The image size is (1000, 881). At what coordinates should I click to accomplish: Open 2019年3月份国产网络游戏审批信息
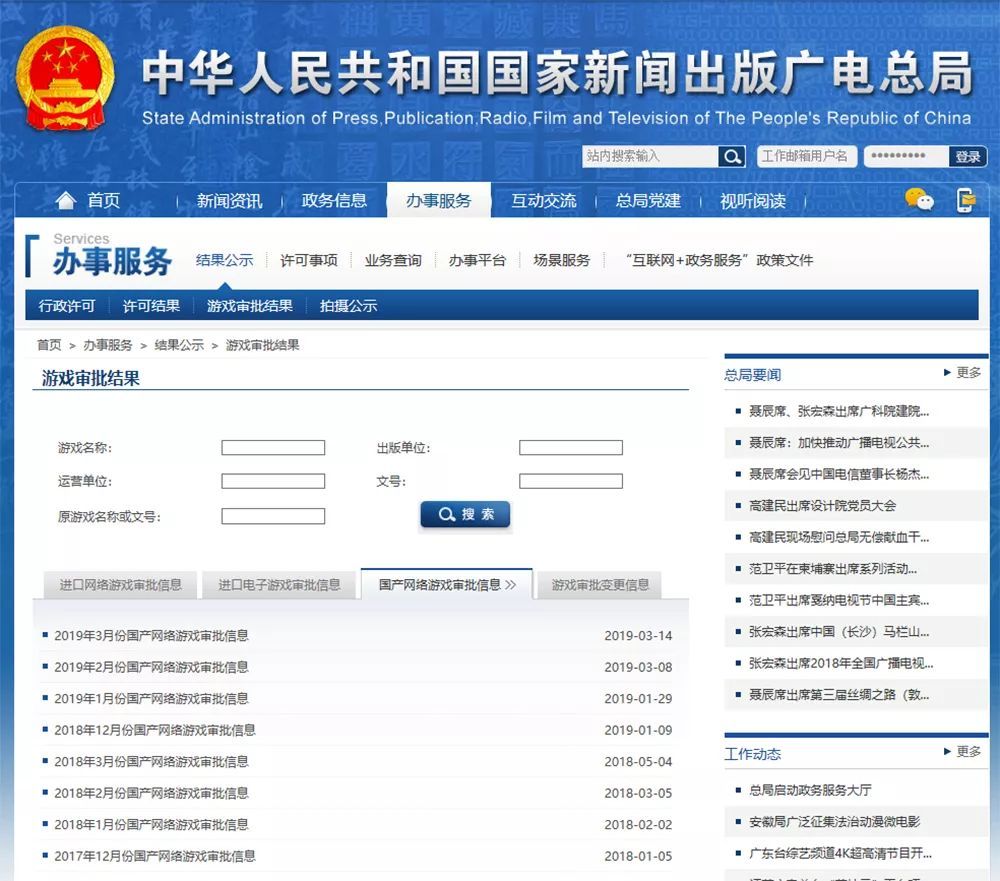(x=150, y=634)
